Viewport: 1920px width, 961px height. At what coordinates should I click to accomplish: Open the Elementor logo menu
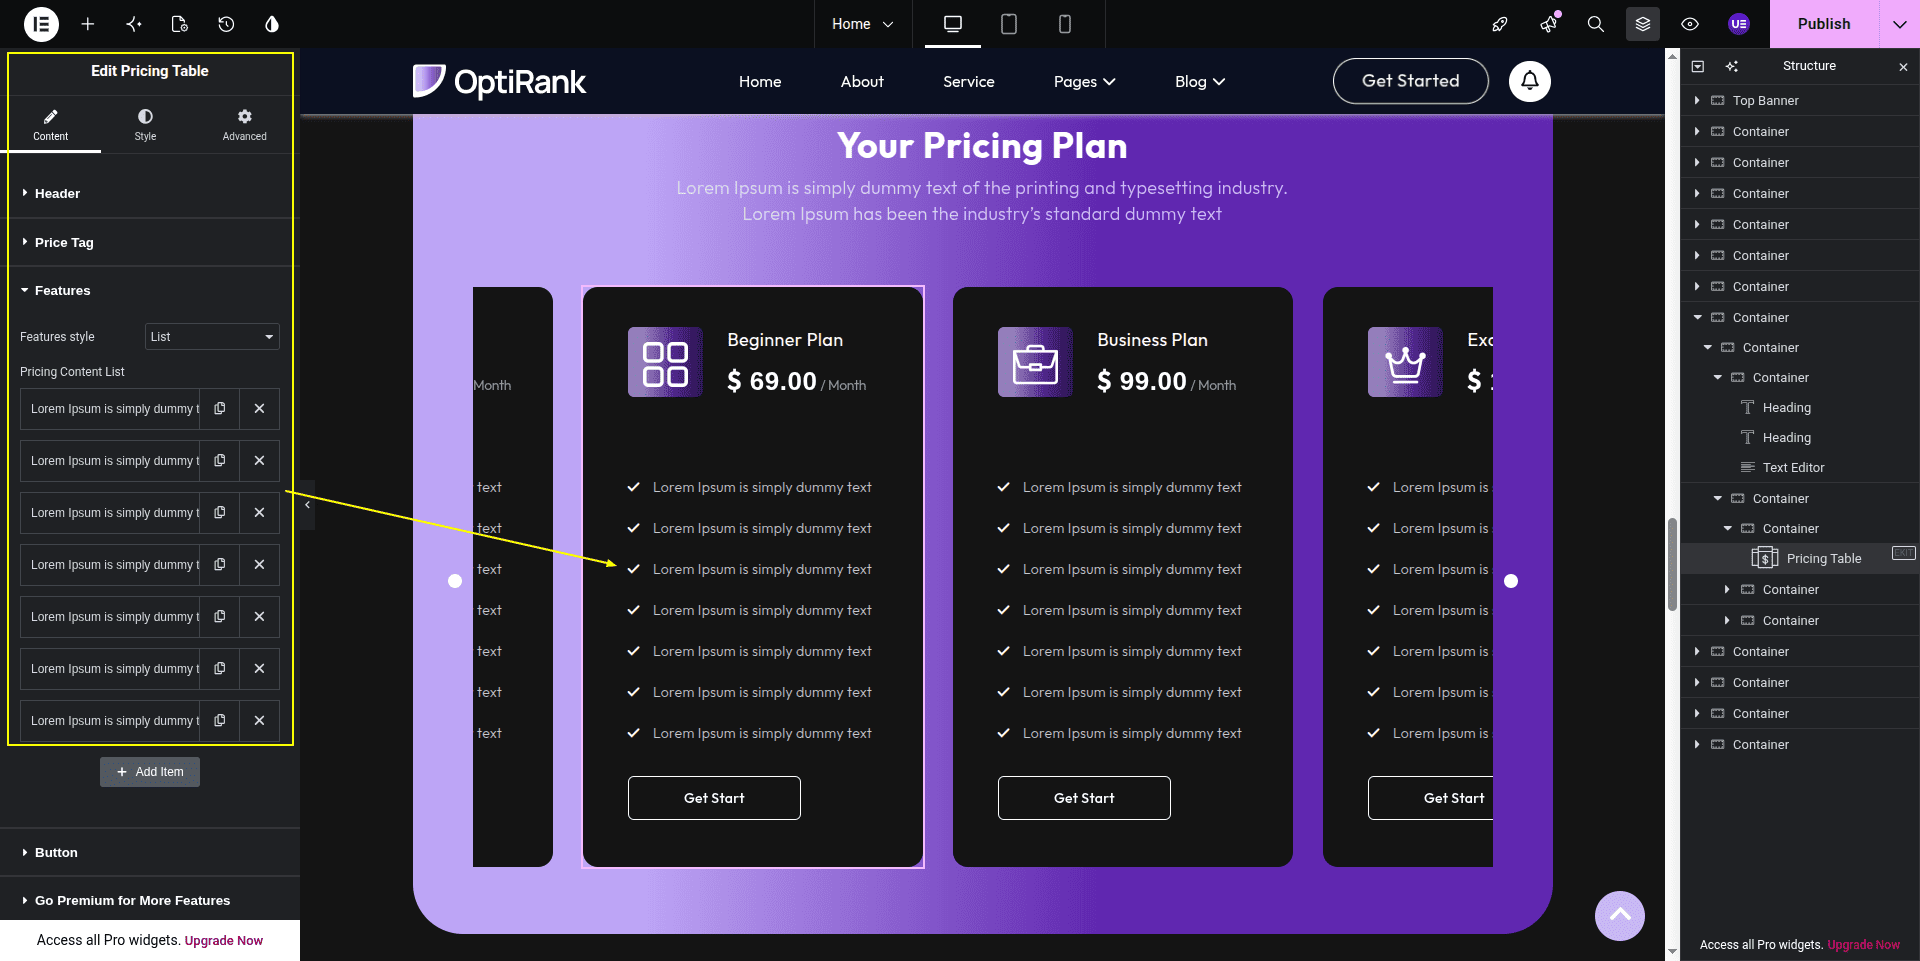click(x=41, y=24)
